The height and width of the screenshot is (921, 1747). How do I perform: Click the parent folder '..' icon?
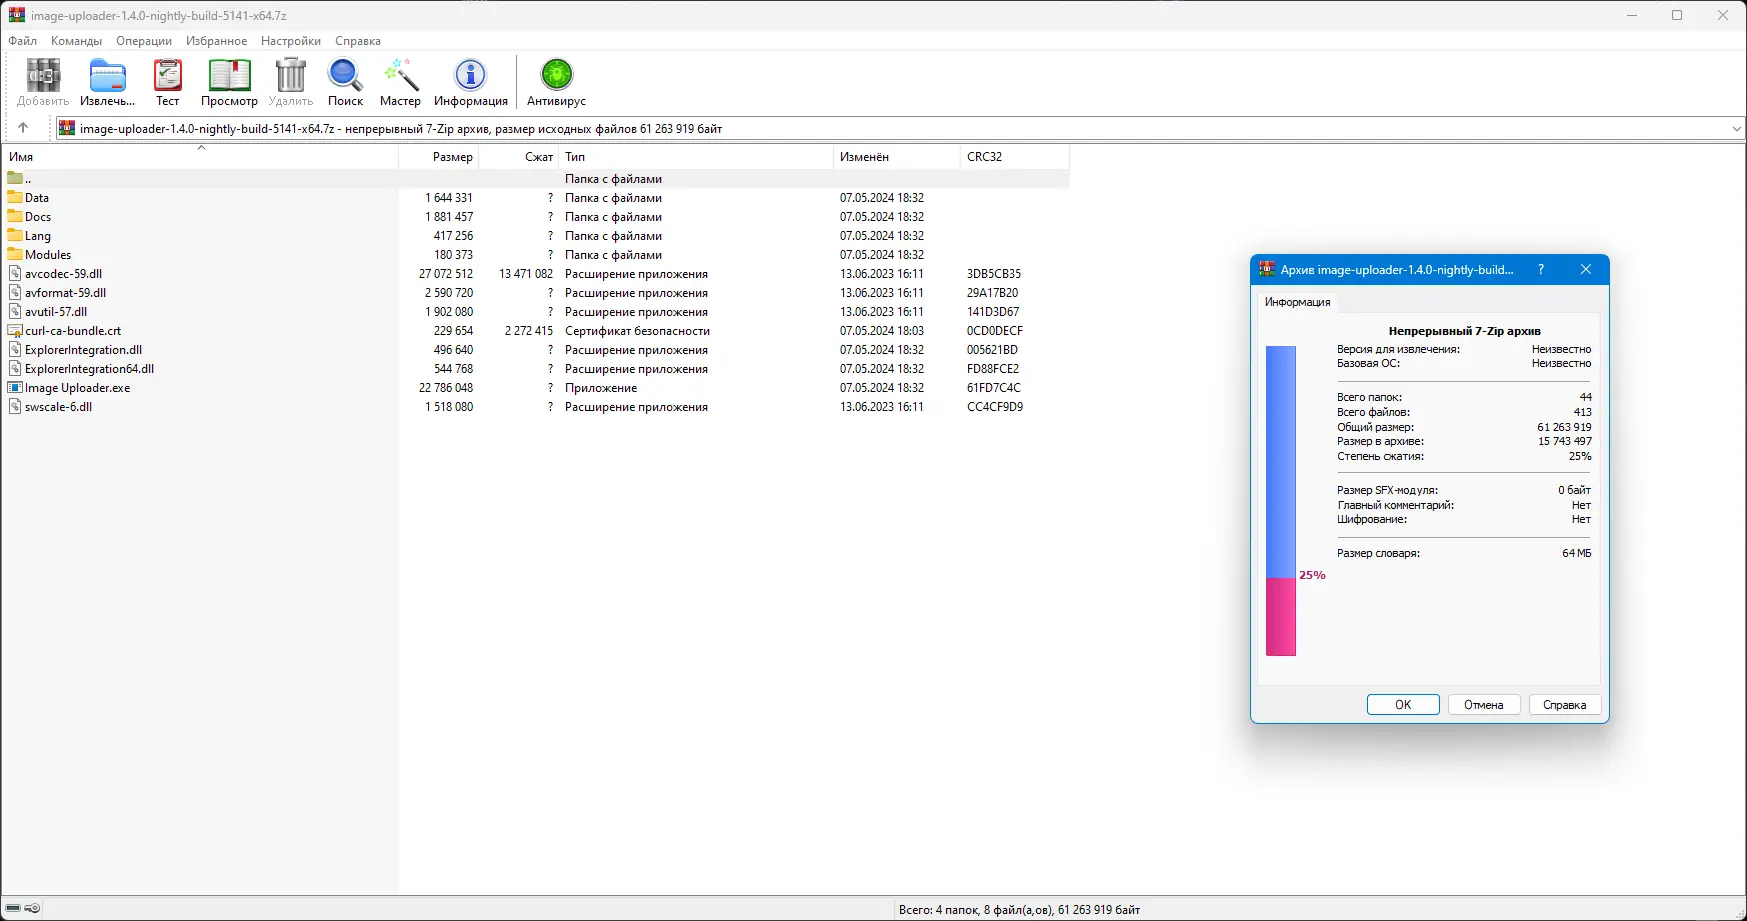click(15, 178)
